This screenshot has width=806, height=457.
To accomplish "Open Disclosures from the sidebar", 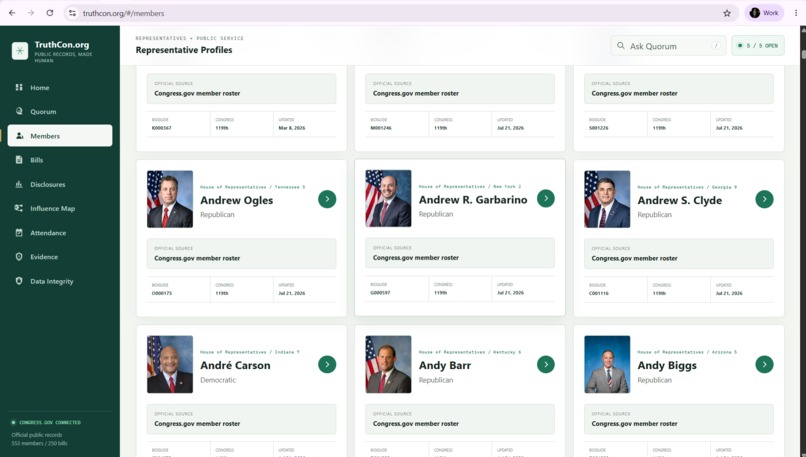I will [60, 184].
